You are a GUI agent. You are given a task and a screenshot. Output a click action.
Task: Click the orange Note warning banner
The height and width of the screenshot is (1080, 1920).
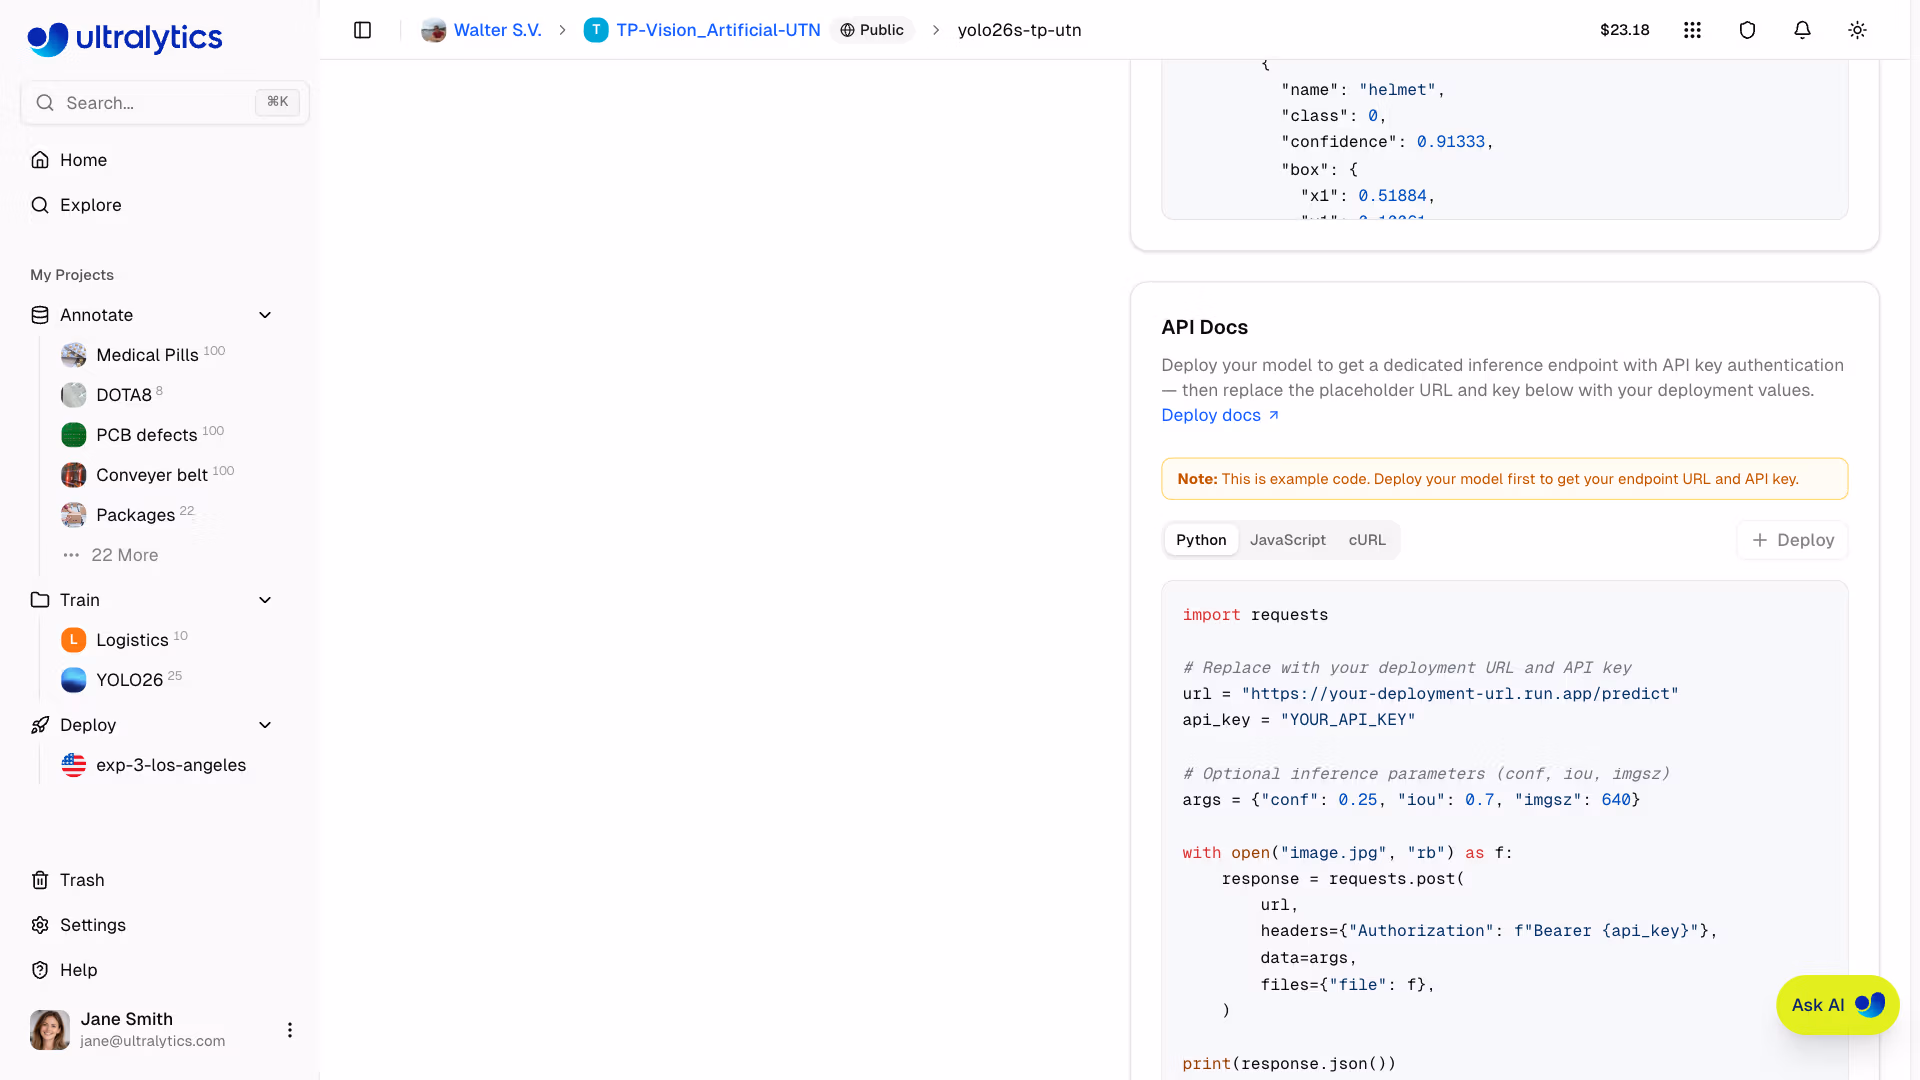coord(1504,479)
